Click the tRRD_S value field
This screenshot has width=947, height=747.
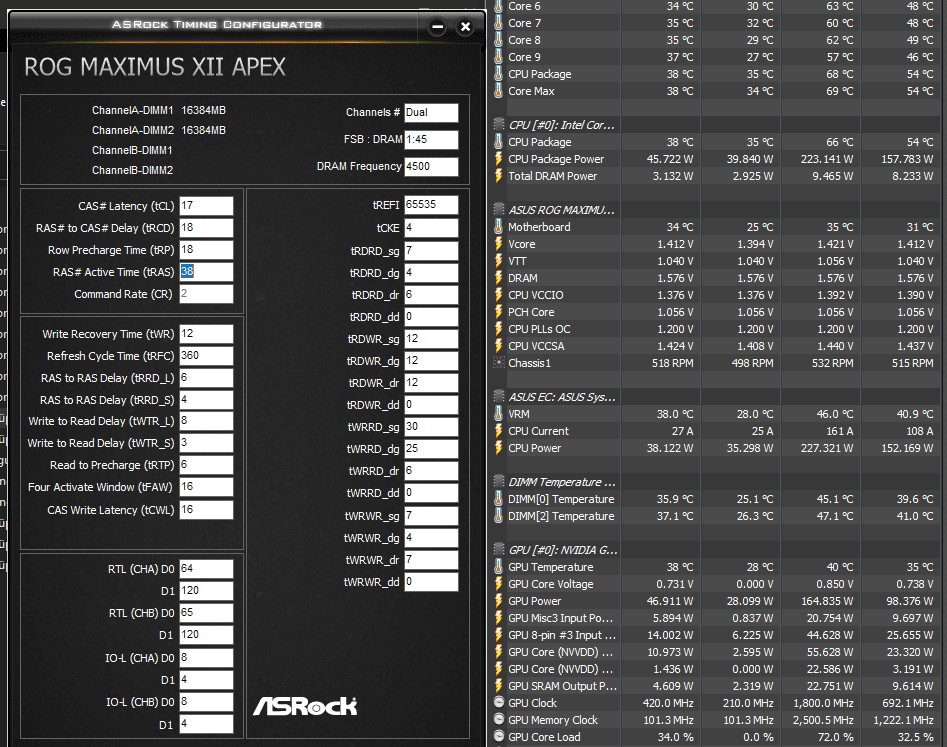coord(206,400)
